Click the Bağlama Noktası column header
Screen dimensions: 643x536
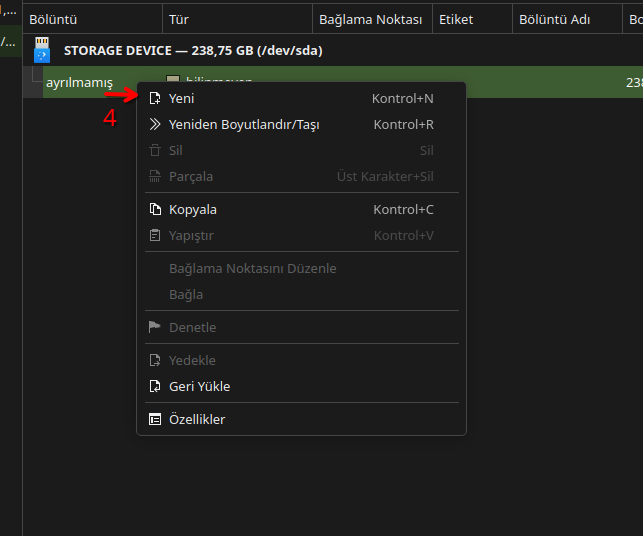coord(370,19)
